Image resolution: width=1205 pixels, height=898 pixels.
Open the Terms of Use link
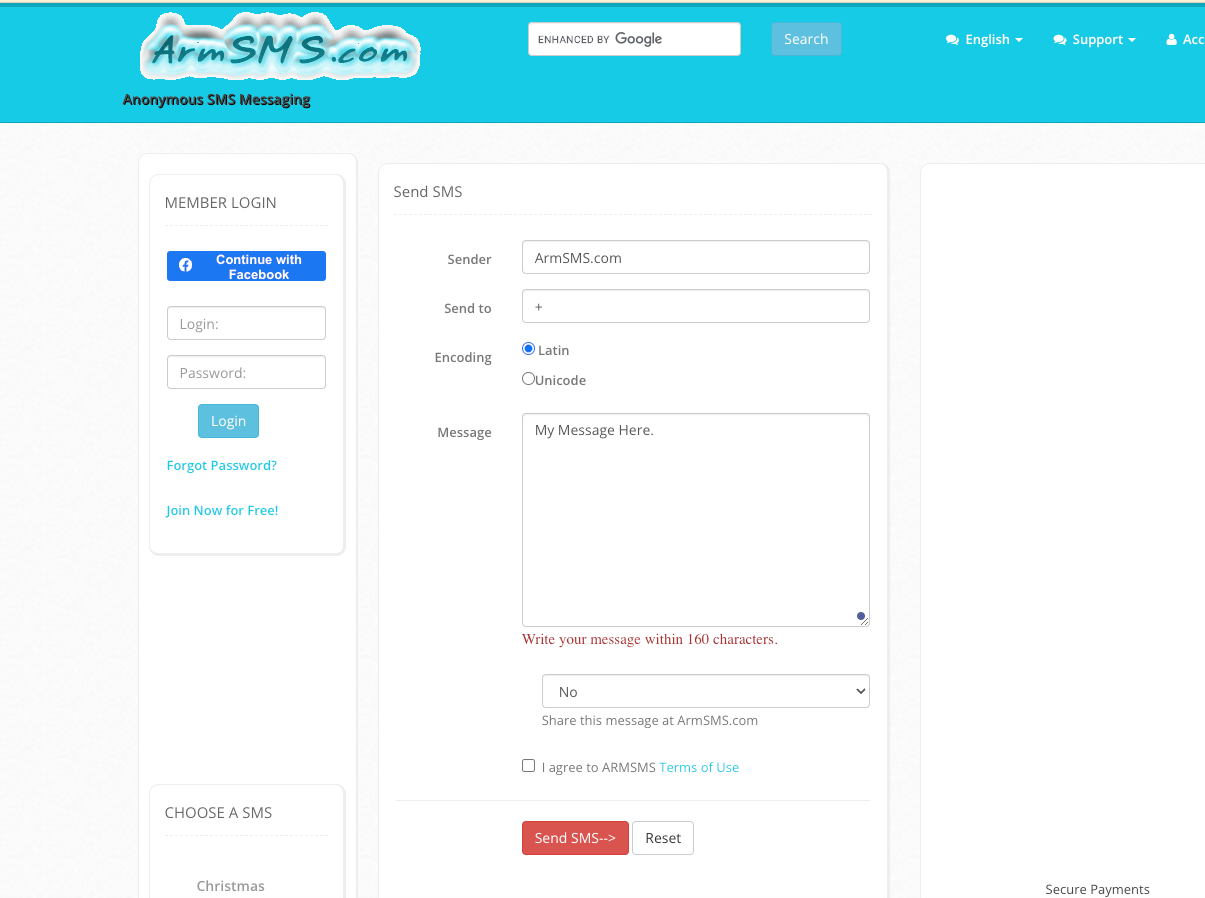[699, 767]
